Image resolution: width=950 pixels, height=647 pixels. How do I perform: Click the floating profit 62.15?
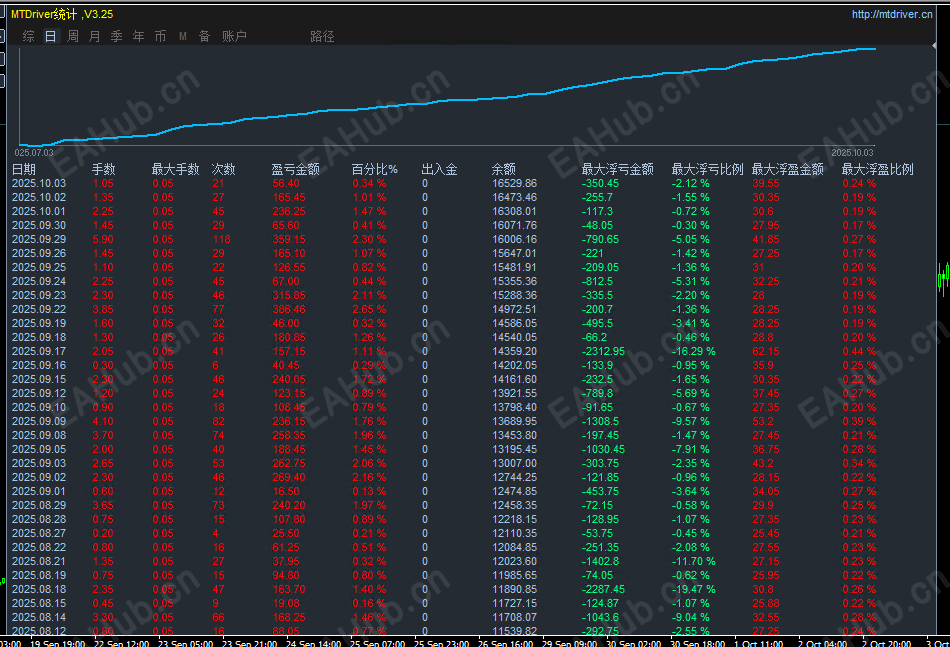click(766, 351)
